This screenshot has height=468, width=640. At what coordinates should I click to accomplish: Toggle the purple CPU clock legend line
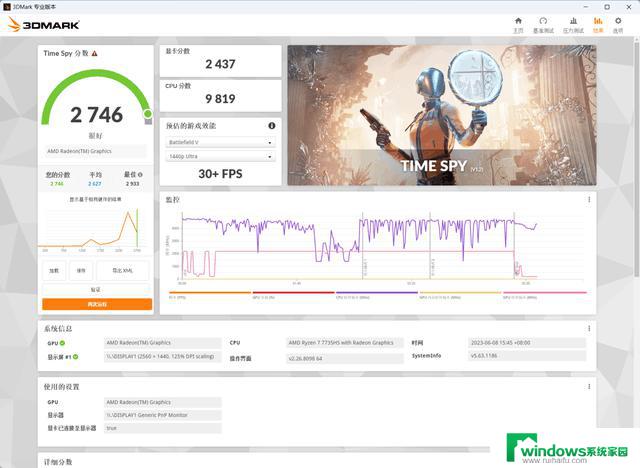(x=377, y=295)
